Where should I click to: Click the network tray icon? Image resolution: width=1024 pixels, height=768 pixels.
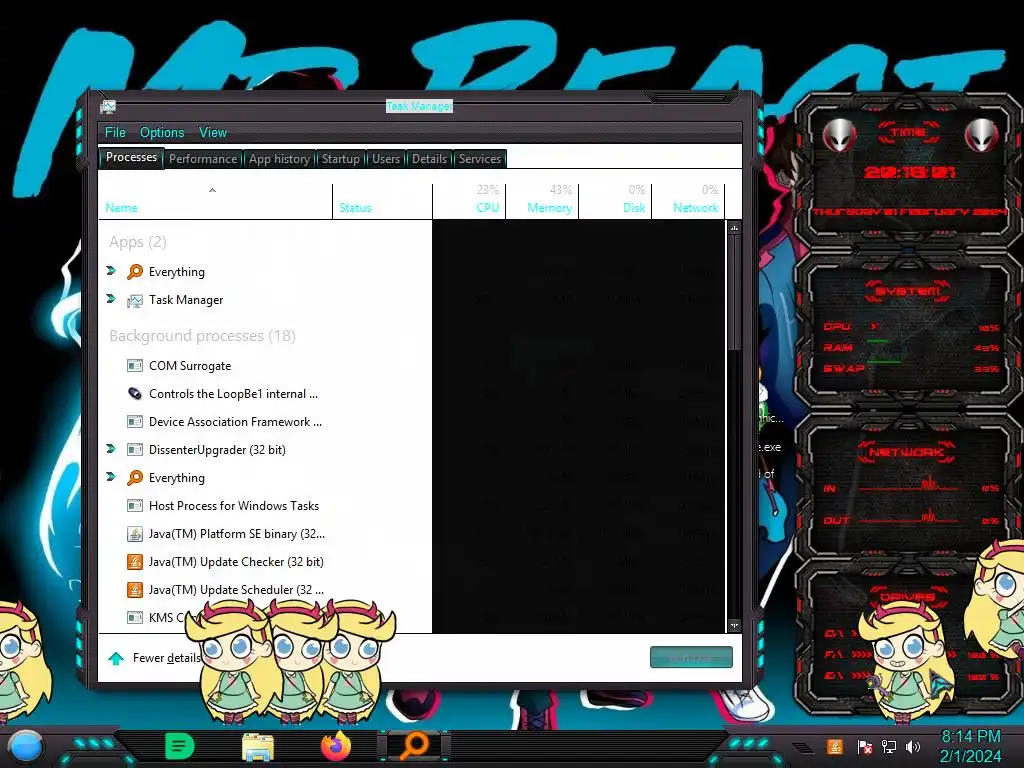[x=889, y=746]
